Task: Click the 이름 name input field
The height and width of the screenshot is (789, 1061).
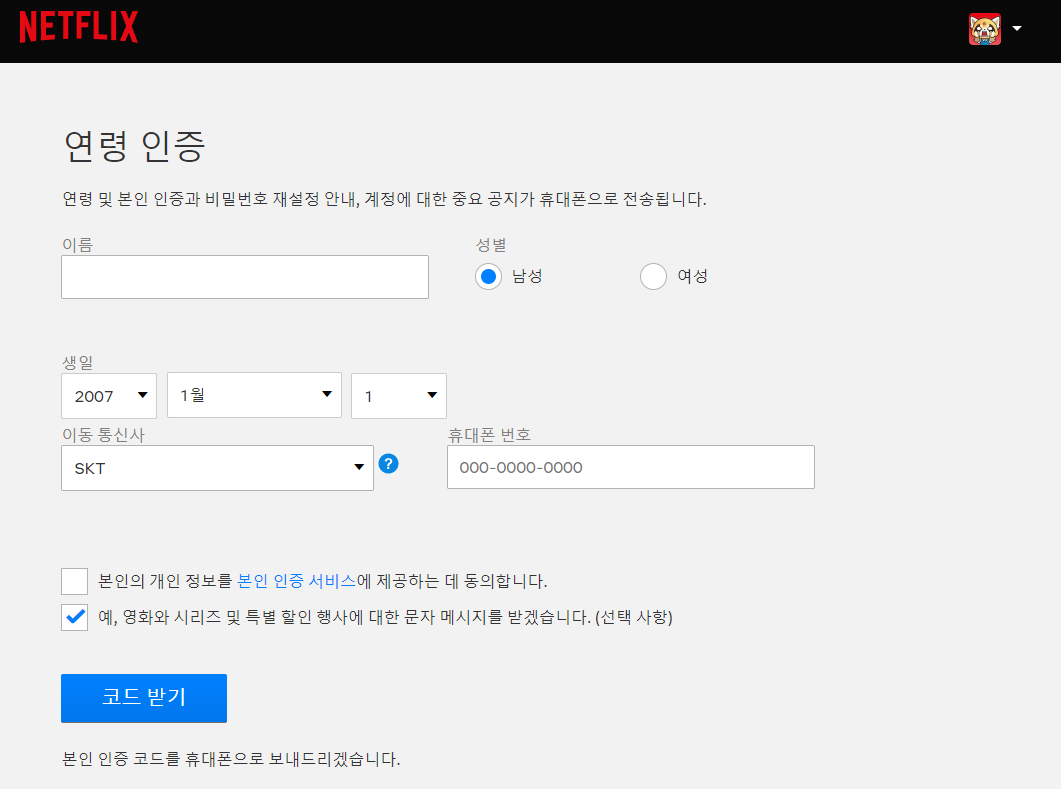Action: pyautogui.click(x=244, y=277)
